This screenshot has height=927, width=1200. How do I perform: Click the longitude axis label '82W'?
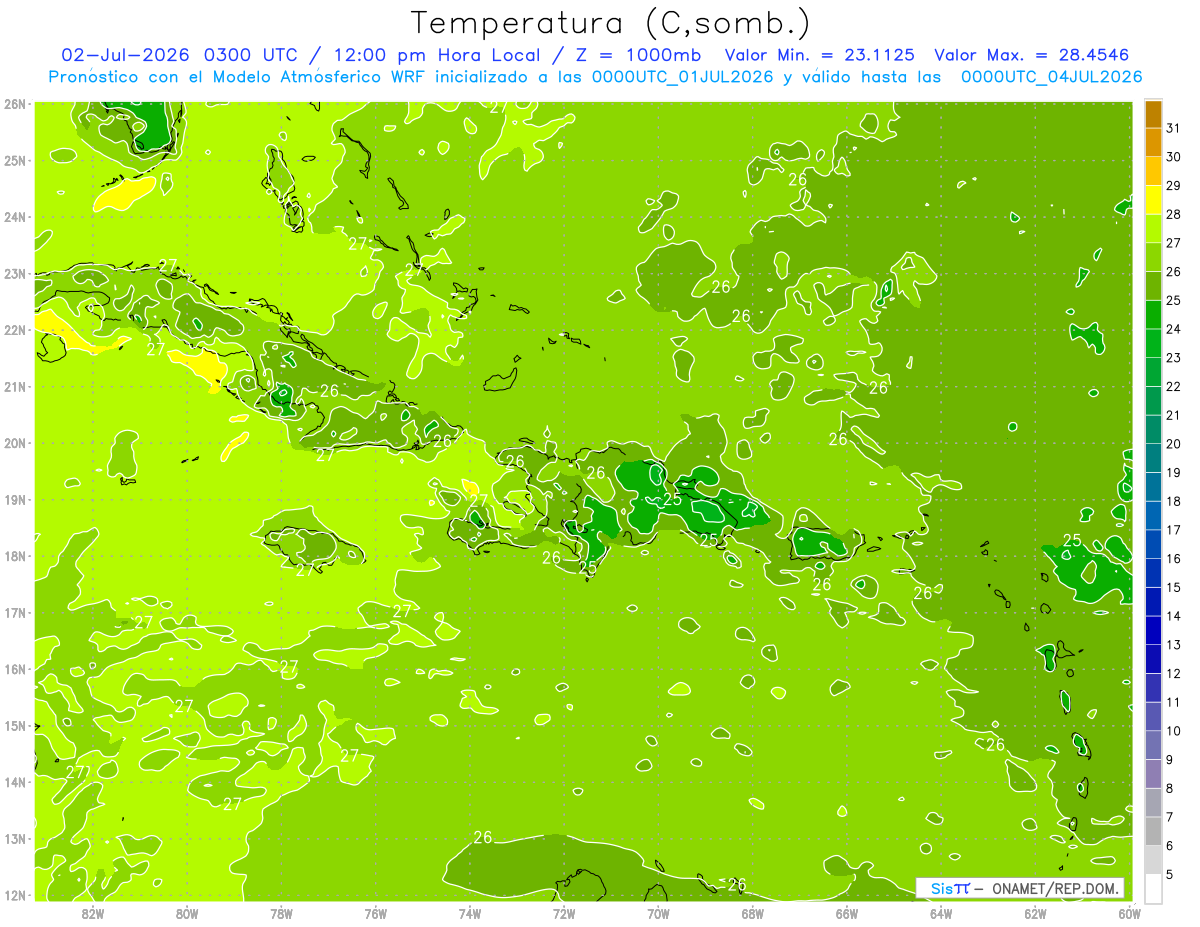pyautogui.click(x=93, y=913)
